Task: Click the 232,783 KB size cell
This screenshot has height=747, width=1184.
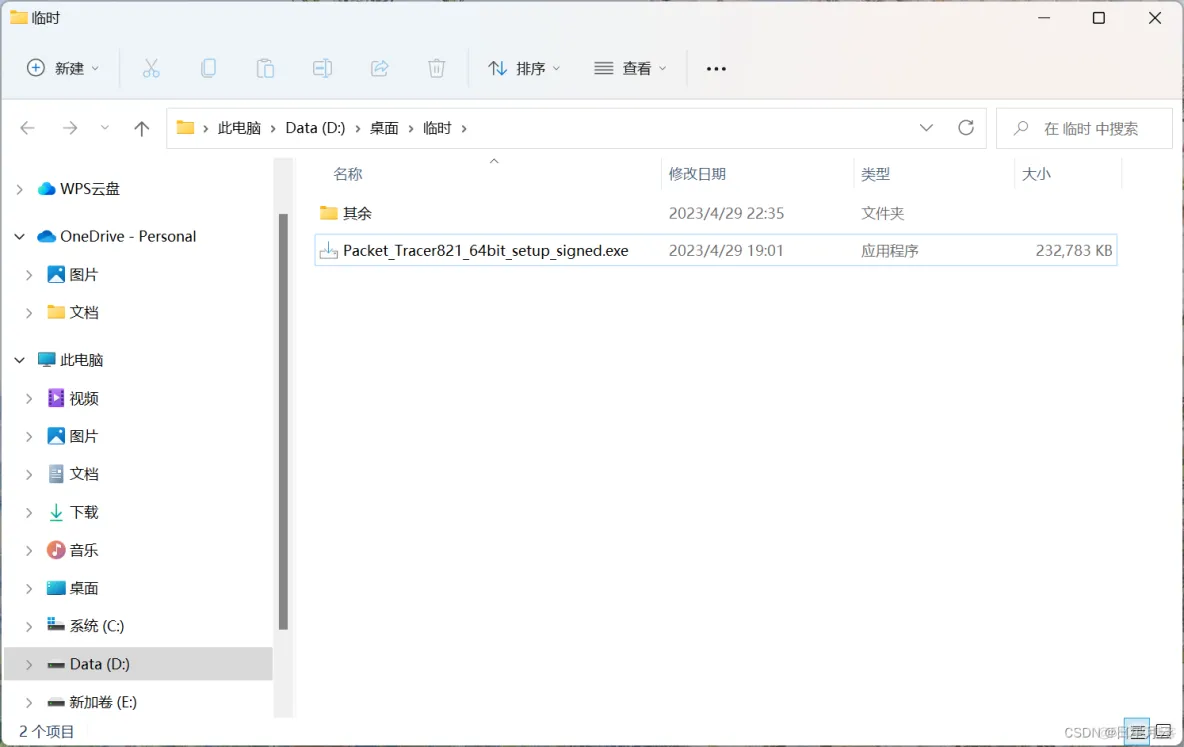Action: 1074,251
